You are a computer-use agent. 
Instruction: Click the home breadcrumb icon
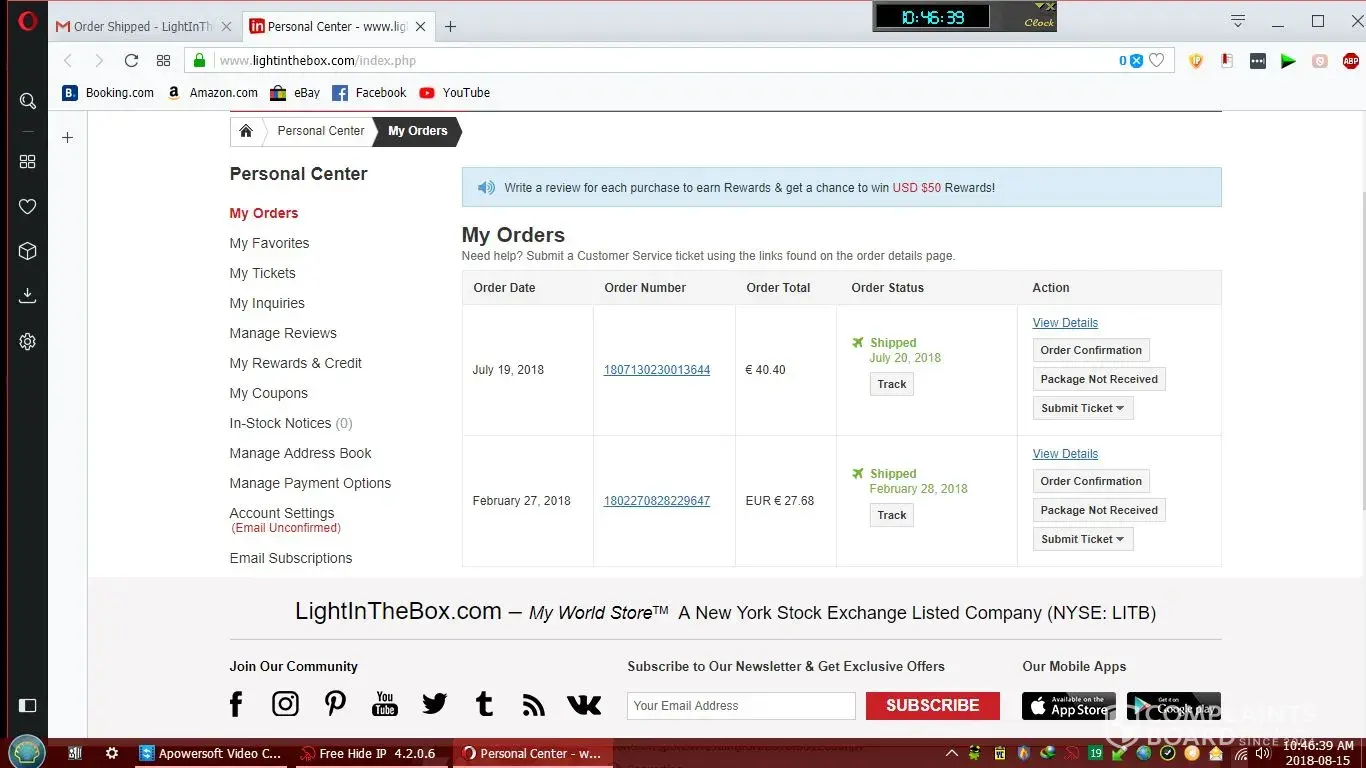click(246, 131)
